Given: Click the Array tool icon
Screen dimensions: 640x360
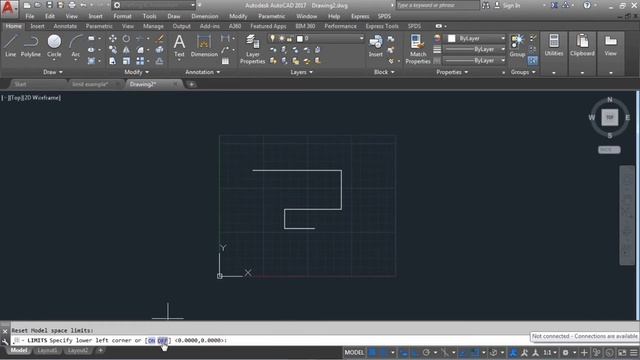Looking at the screenshot, I should click(140, 61).
